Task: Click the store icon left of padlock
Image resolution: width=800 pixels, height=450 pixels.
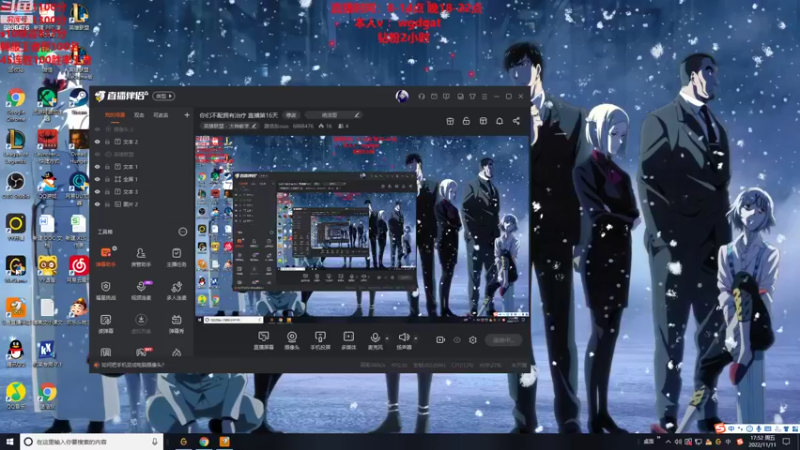Action: pos(450,121)
